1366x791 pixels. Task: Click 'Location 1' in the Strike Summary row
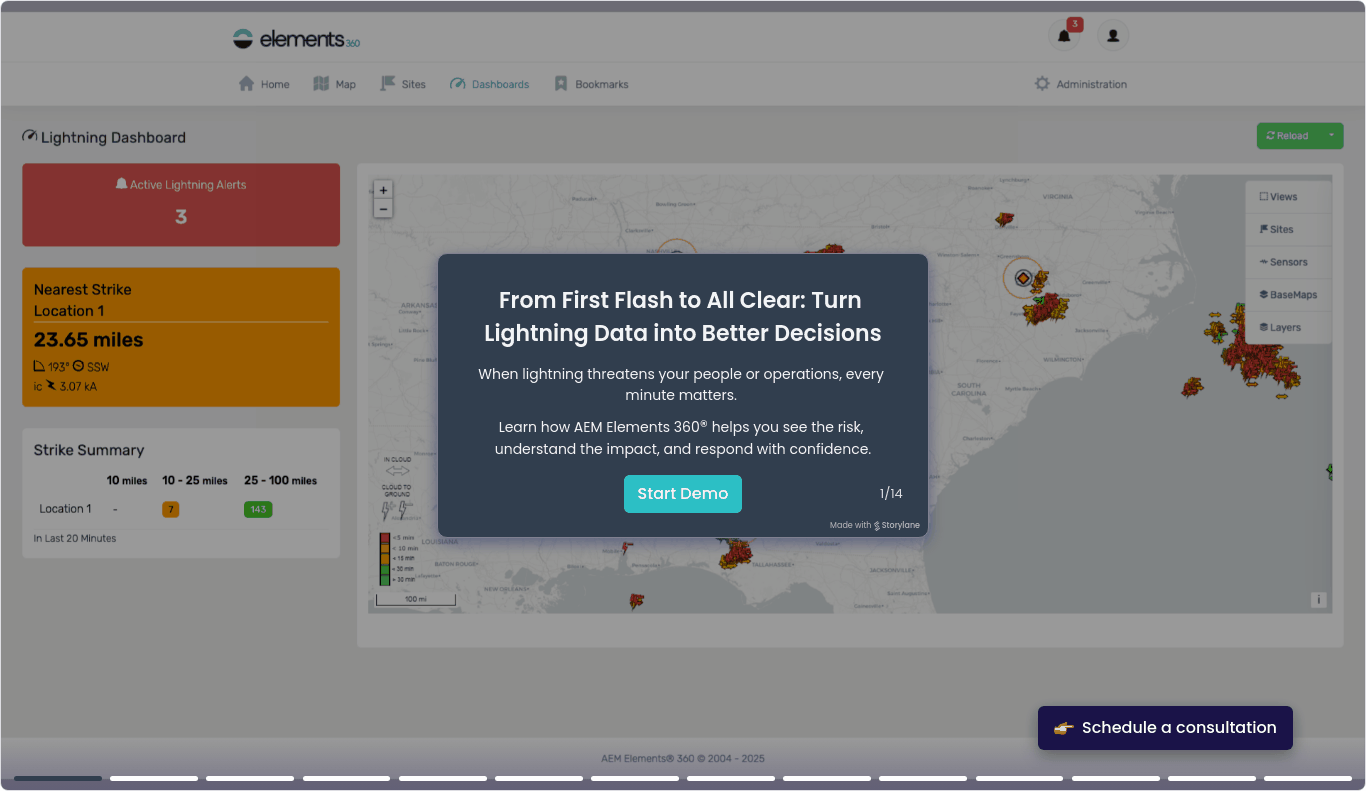(x=65, y=509)
